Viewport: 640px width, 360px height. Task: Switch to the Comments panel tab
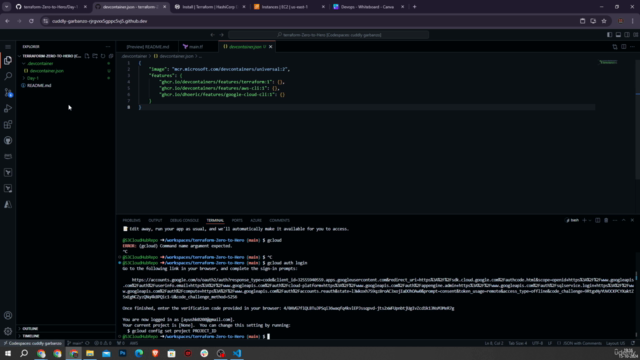coord(280,220)
